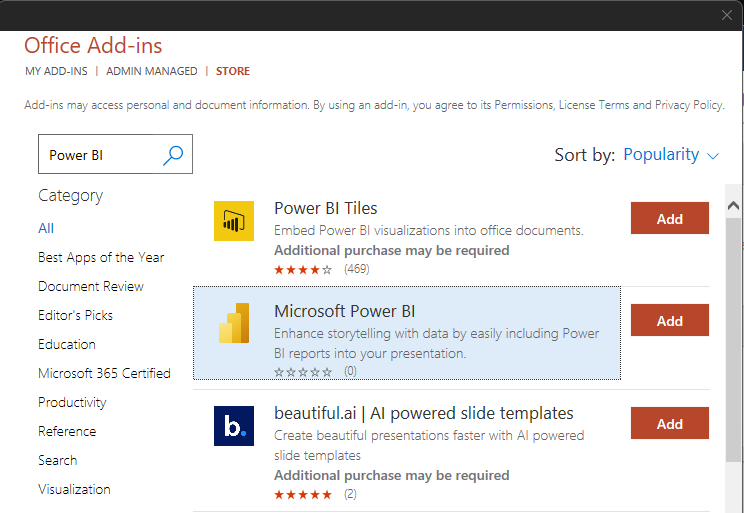The width and height of the screenshot is (744, 513).
Task: Open the Power BI Tiles add-in icon
Action: pos(234,221)
